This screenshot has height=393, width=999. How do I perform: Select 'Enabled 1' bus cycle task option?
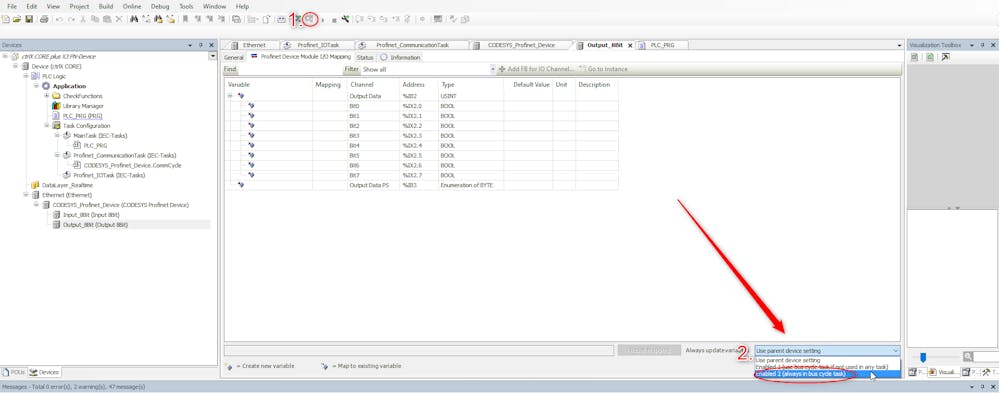(828, 367)
